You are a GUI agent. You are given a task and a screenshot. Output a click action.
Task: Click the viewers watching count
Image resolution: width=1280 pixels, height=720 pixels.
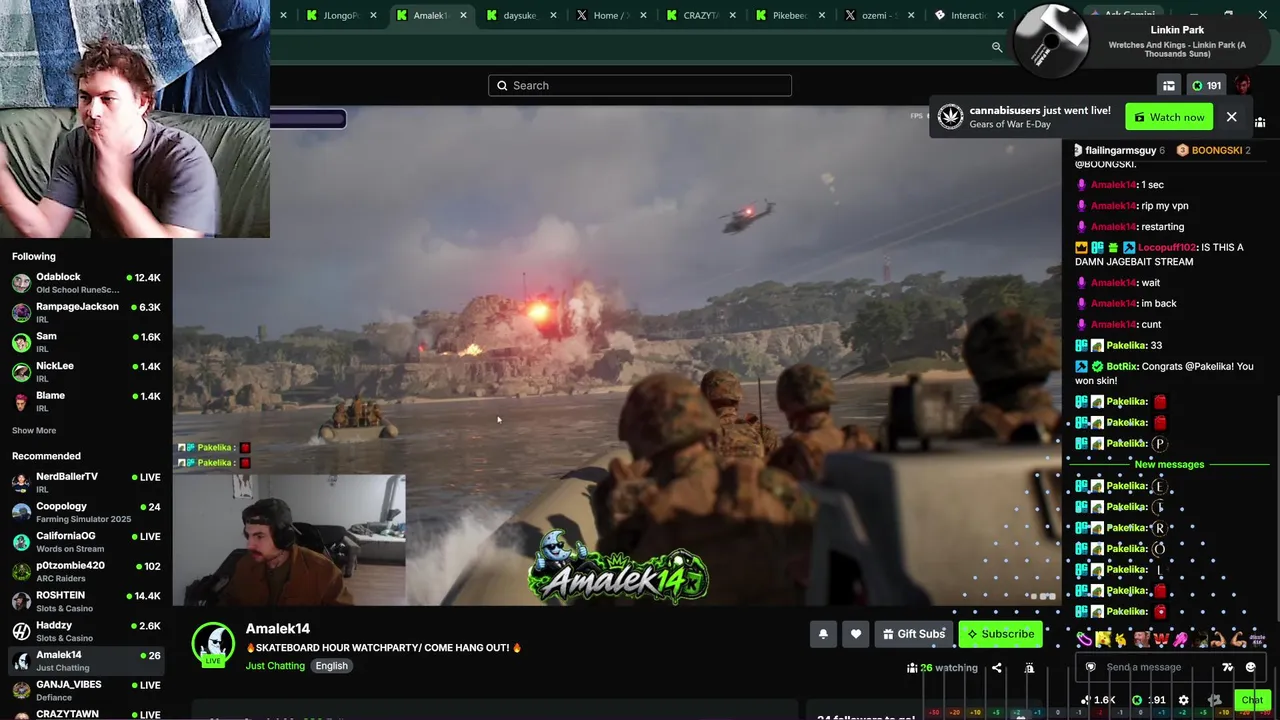(942, 668)
